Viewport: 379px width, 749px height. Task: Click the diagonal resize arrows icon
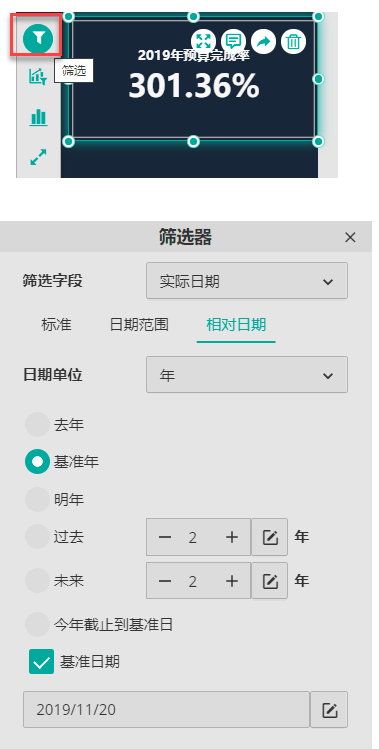point(38,157)
